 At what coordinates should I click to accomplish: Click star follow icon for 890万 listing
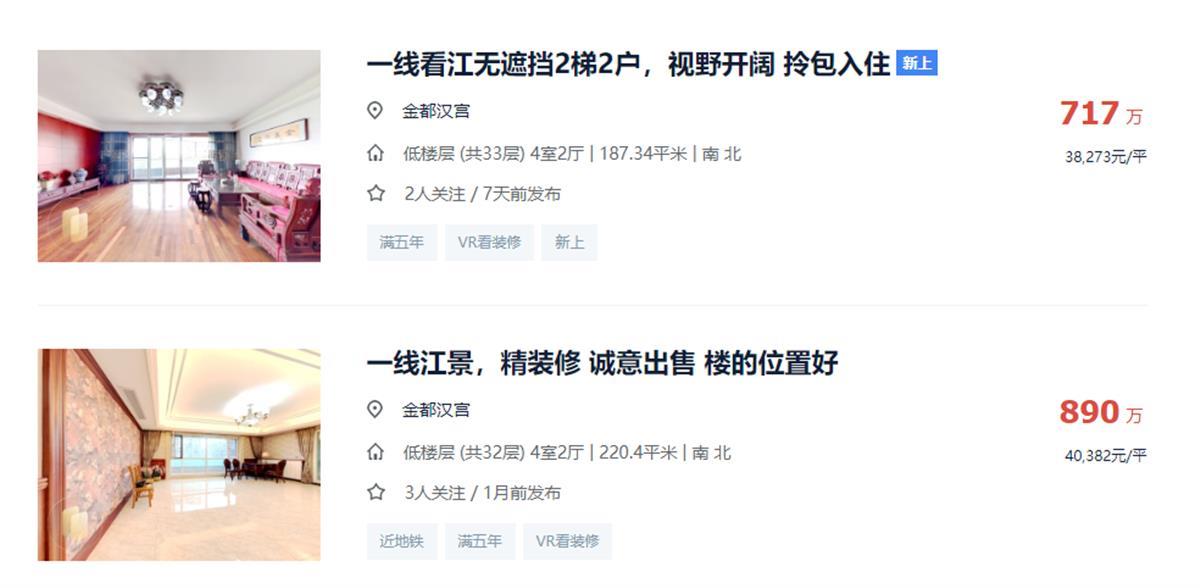[x=375, y=492]
